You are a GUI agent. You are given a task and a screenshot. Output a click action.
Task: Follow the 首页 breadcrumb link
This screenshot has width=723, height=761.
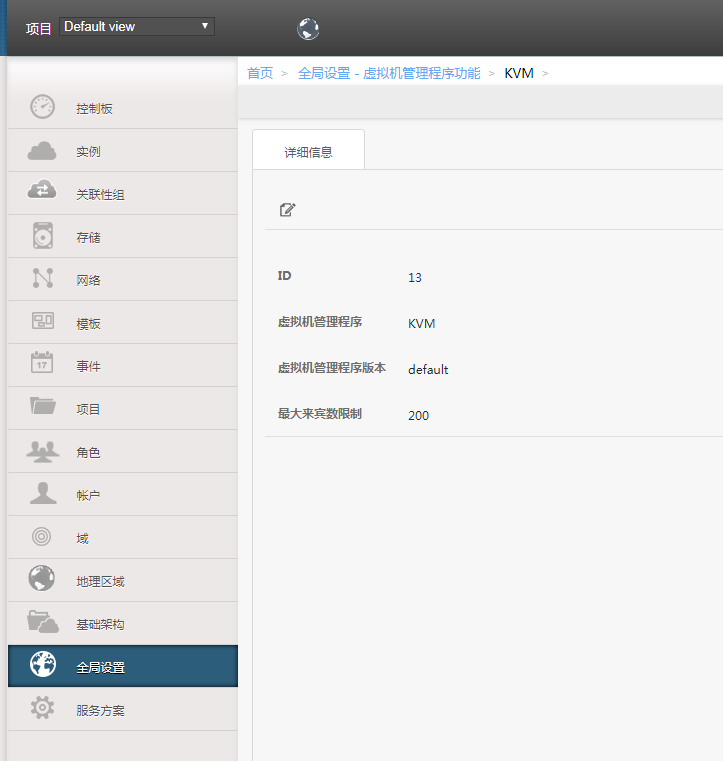(x=260, y=73)
